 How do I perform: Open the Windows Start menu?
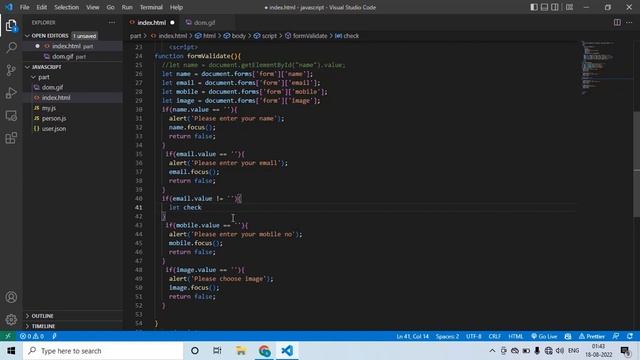11,351
